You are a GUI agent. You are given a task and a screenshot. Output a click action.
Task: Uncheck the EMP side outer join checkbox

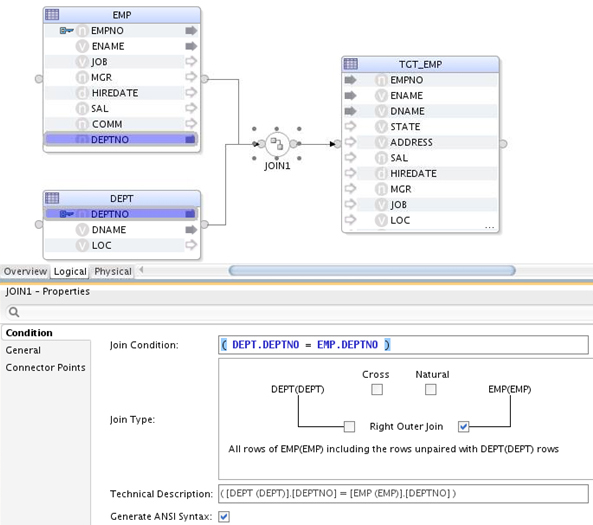coord(464,427)
